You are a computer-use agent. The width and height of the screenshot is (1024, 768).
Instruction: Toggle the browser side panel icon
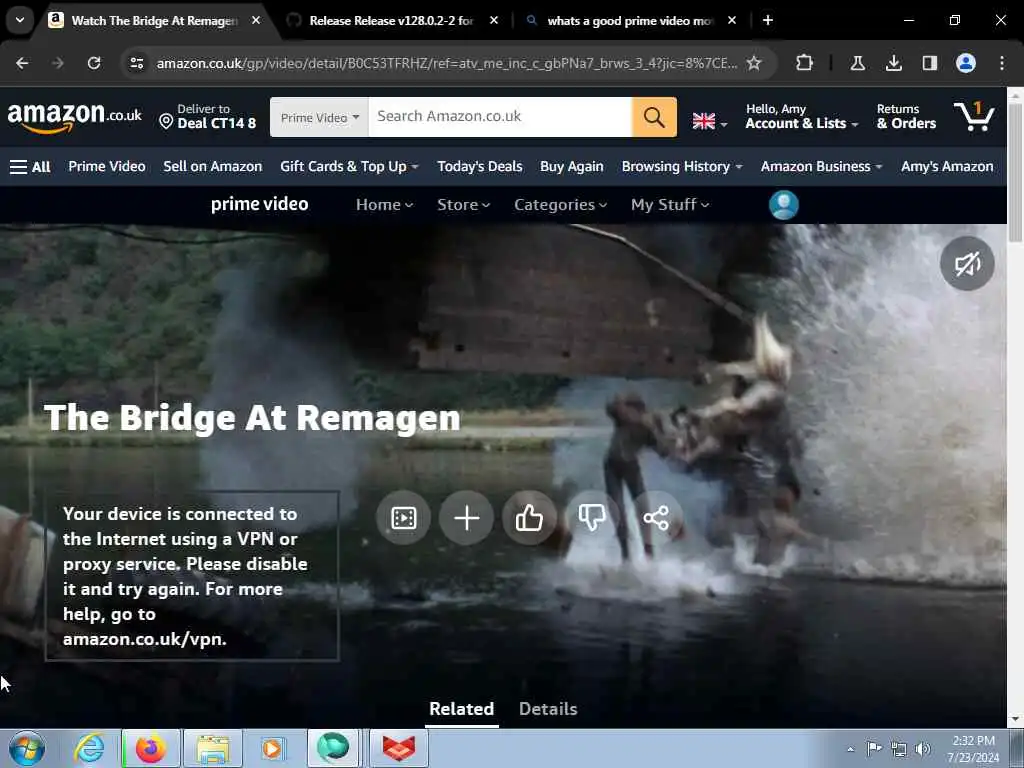click(929, 63)
